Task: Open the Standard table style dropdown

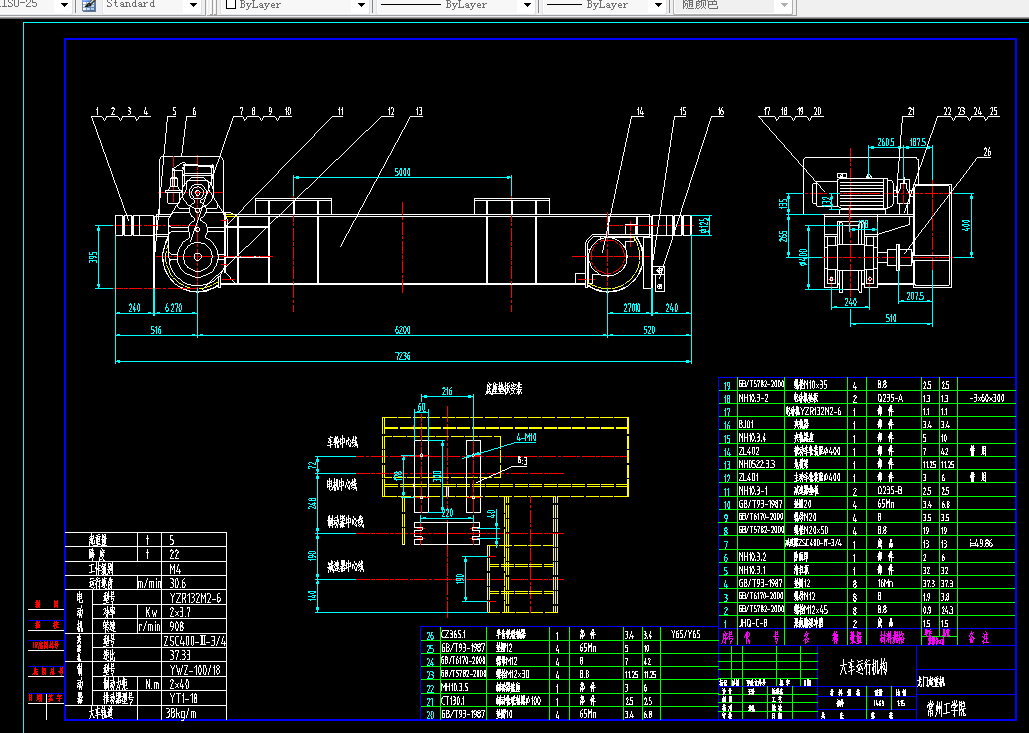Action: coord(193,5)
